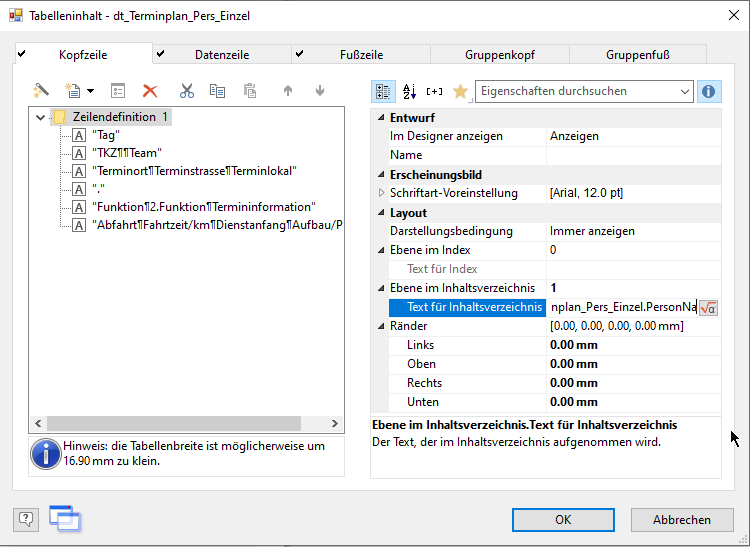The height and width of the screenshot is (547, 750).
Task: Click the Darstellungsbedingung value Immer anzeigen
Action: coord(634,231)
